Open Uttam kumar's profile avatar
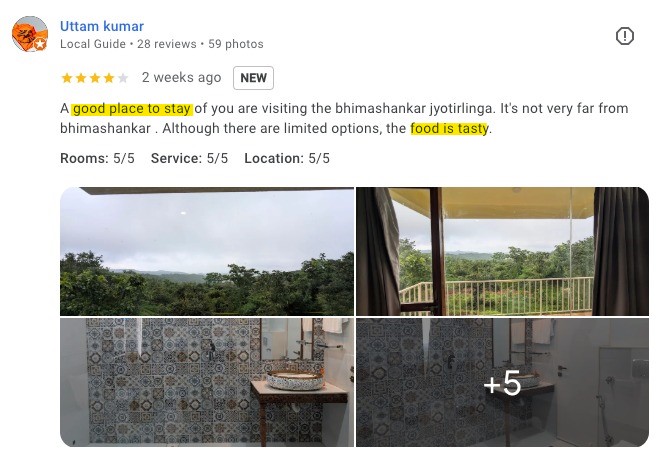 29,34
